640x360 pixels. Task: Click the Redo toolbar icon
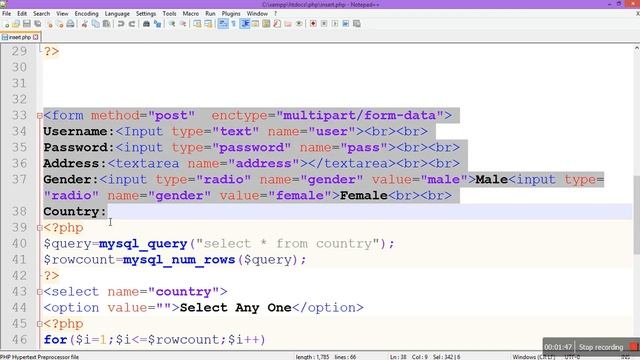(x=131, y=24)
